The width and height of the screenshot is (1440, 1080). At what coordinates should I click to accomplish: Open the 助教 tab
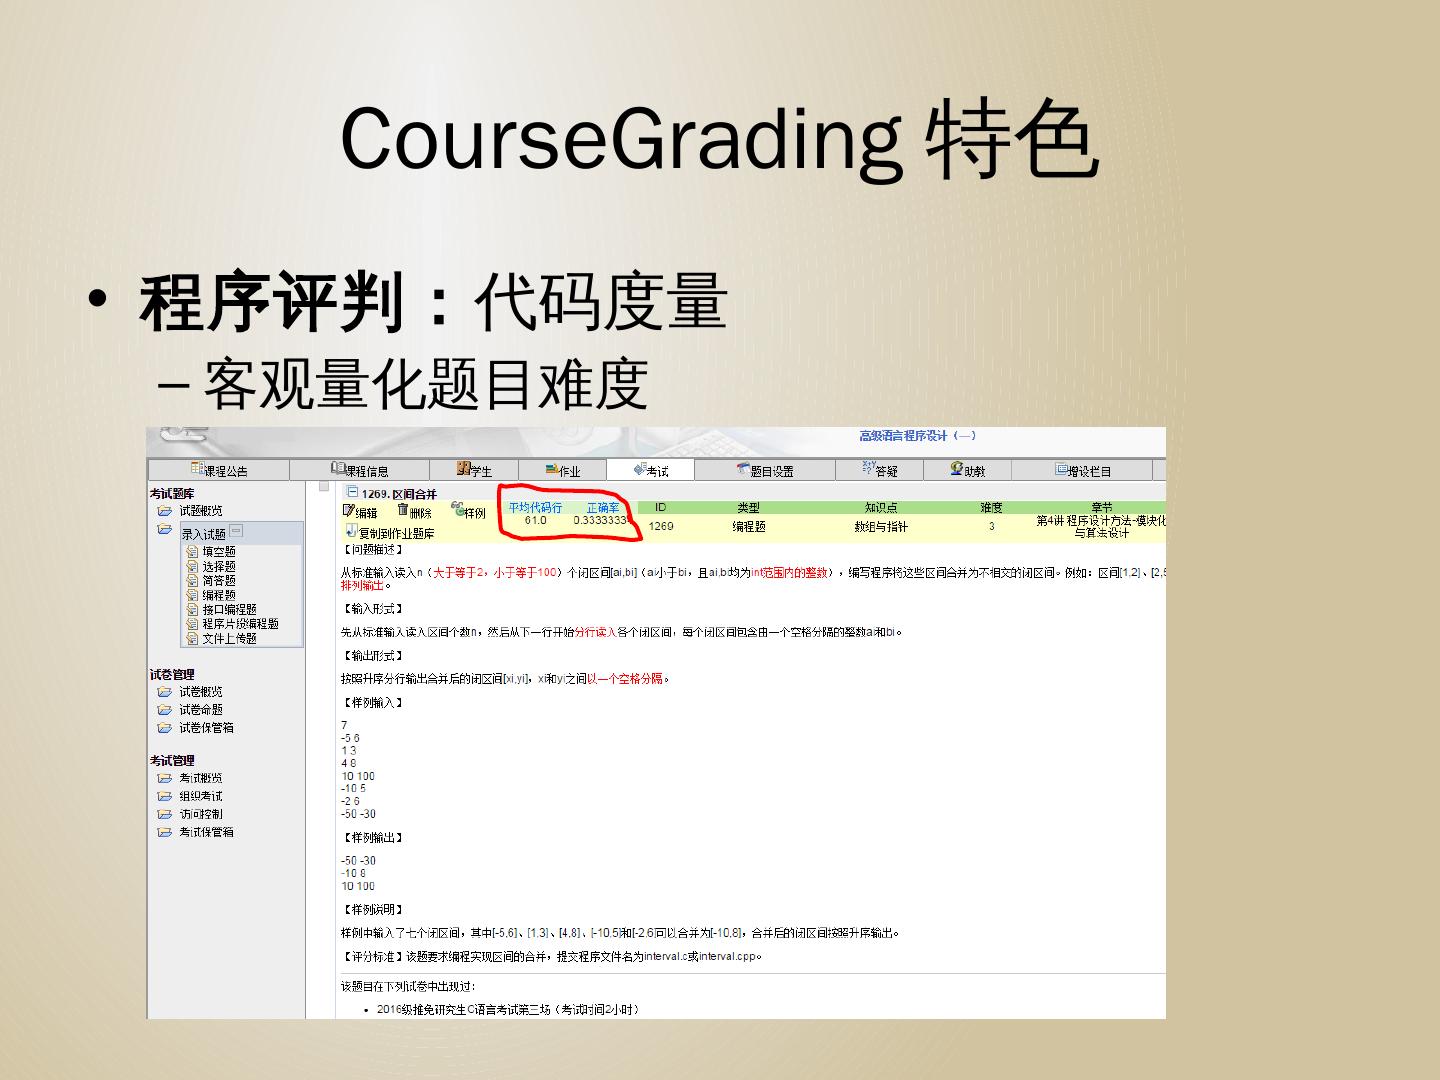pos(967,470)
